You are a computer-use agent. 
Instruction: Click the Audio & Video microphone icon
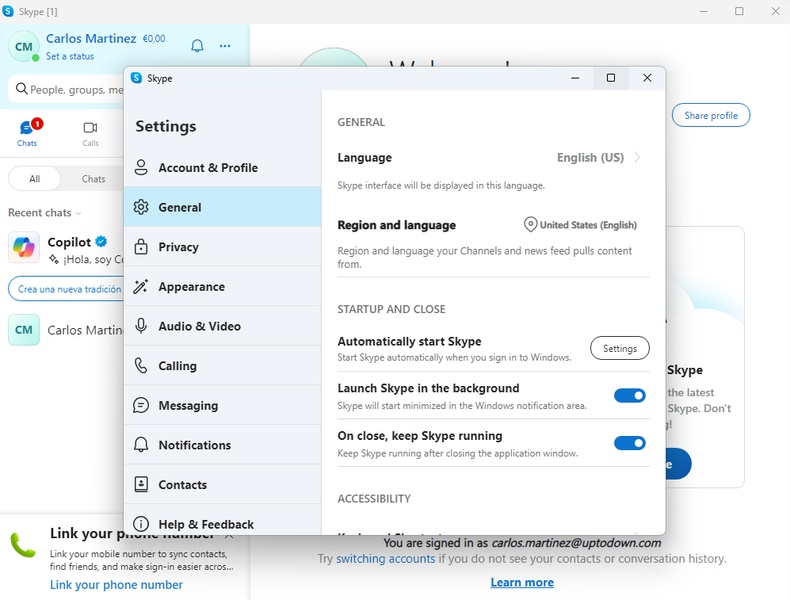(141, 326)
